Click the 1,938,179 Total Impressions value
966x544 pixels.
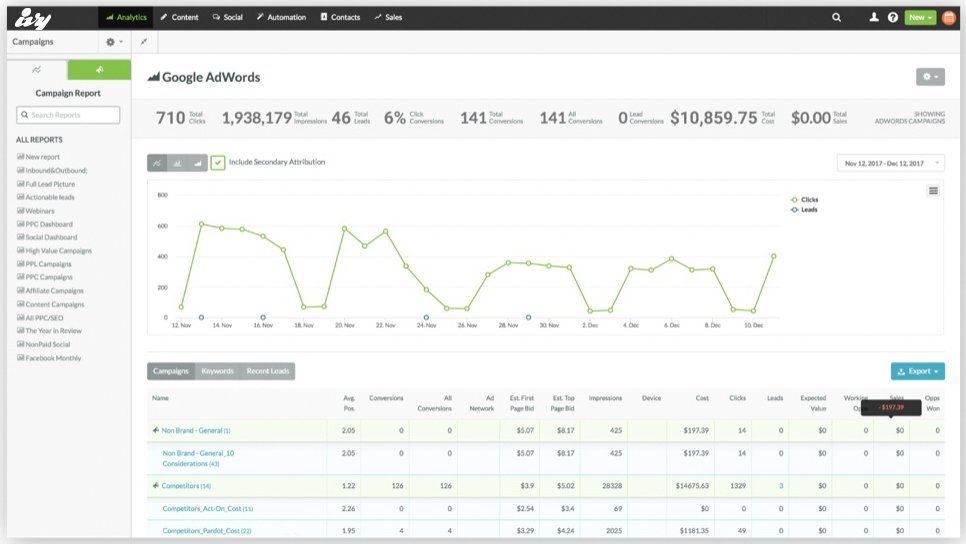256,118
